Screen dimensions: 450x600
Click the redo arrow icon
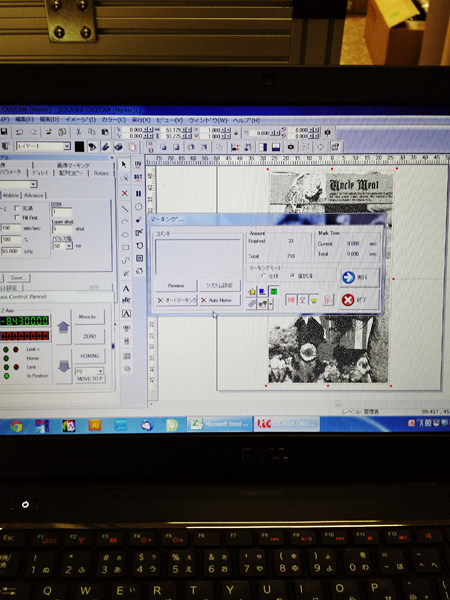pyautogui.click(x=33, y=132)
